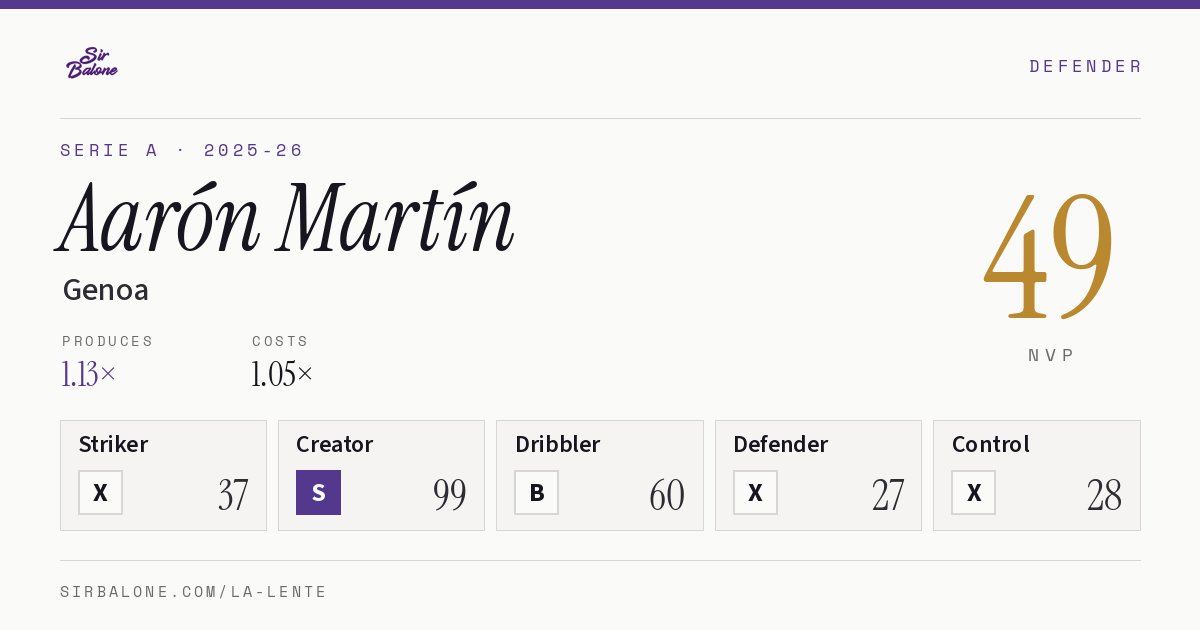Select the B grade badge under Dribbler
The width and height of the screenshot is (1200, 630).
click(536, 492)
